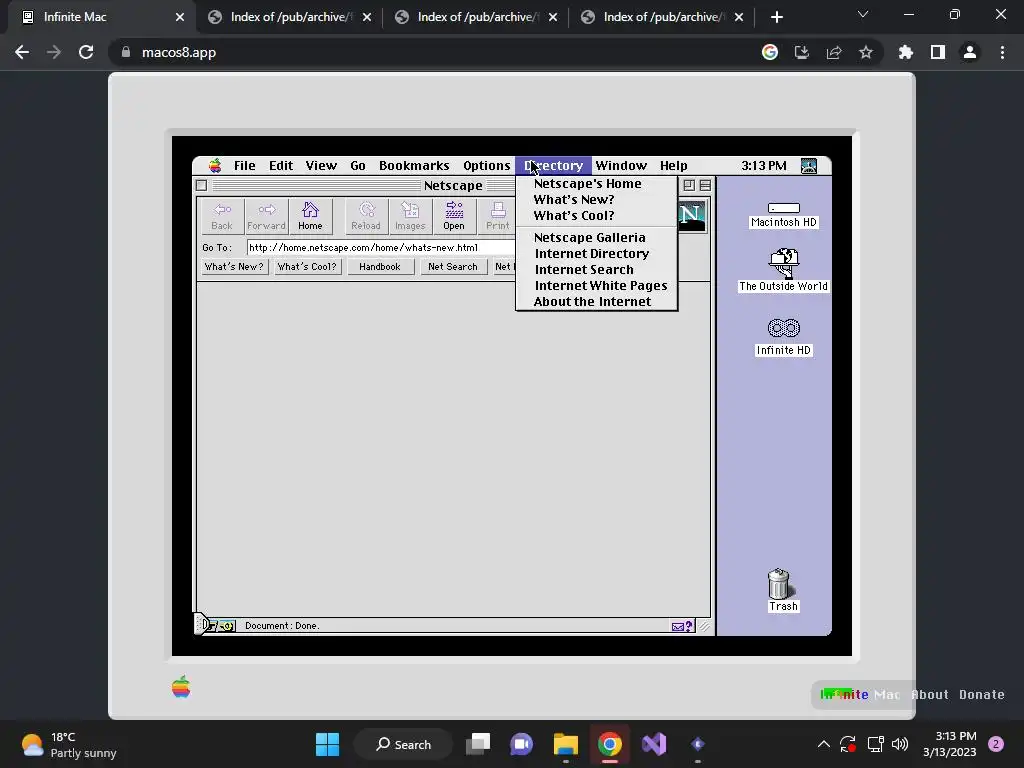Click the Print toolbar icon
This screenshot has width=1024, height=768.
(498, 216)
